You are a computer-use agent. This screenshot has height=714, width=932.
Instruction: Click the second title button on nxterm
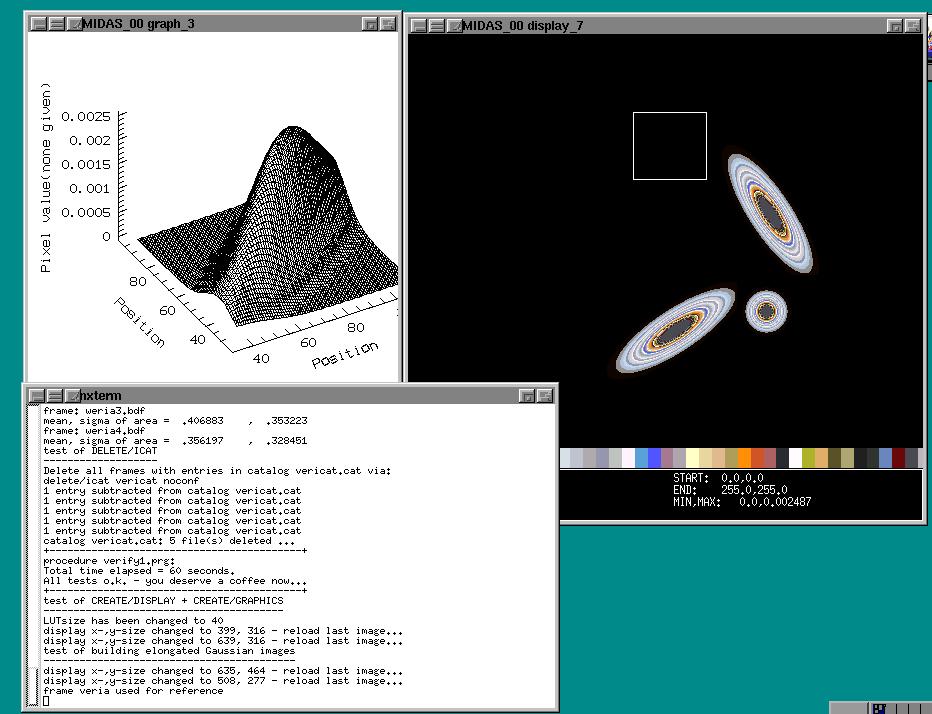[54, 396]
